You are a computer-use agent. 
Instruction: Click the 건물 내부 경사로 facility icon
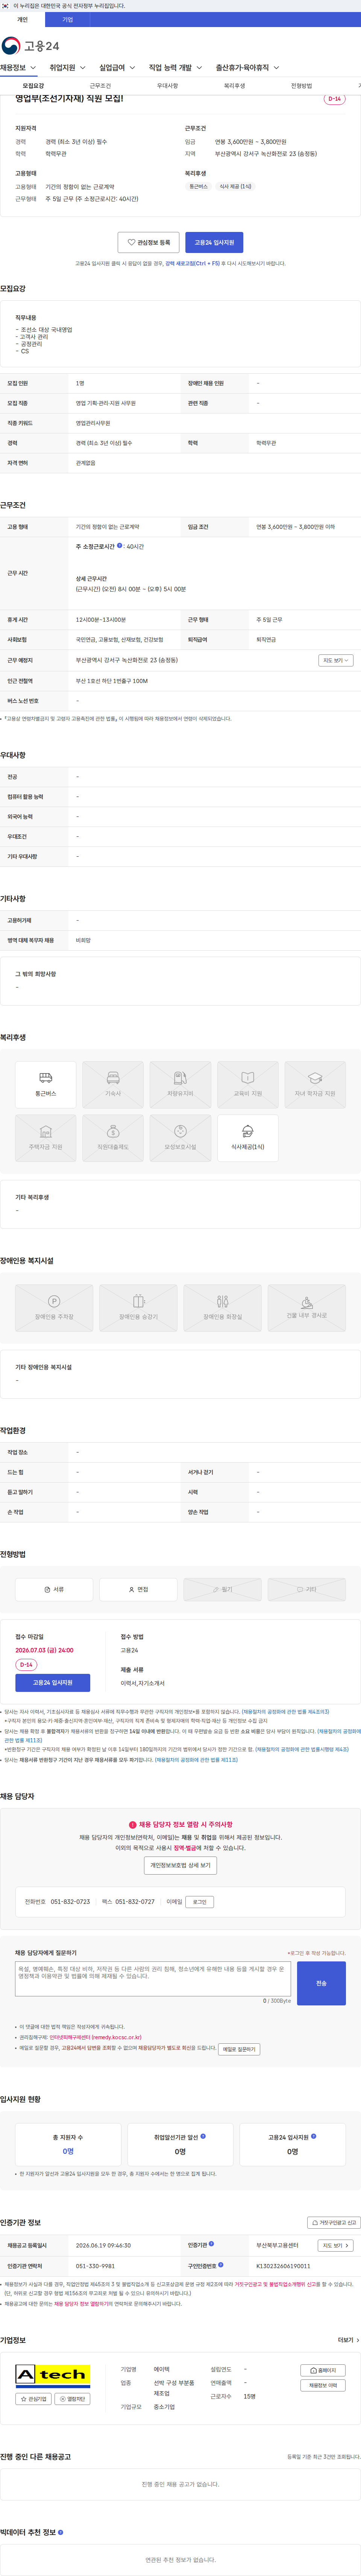pos(307,1308)
